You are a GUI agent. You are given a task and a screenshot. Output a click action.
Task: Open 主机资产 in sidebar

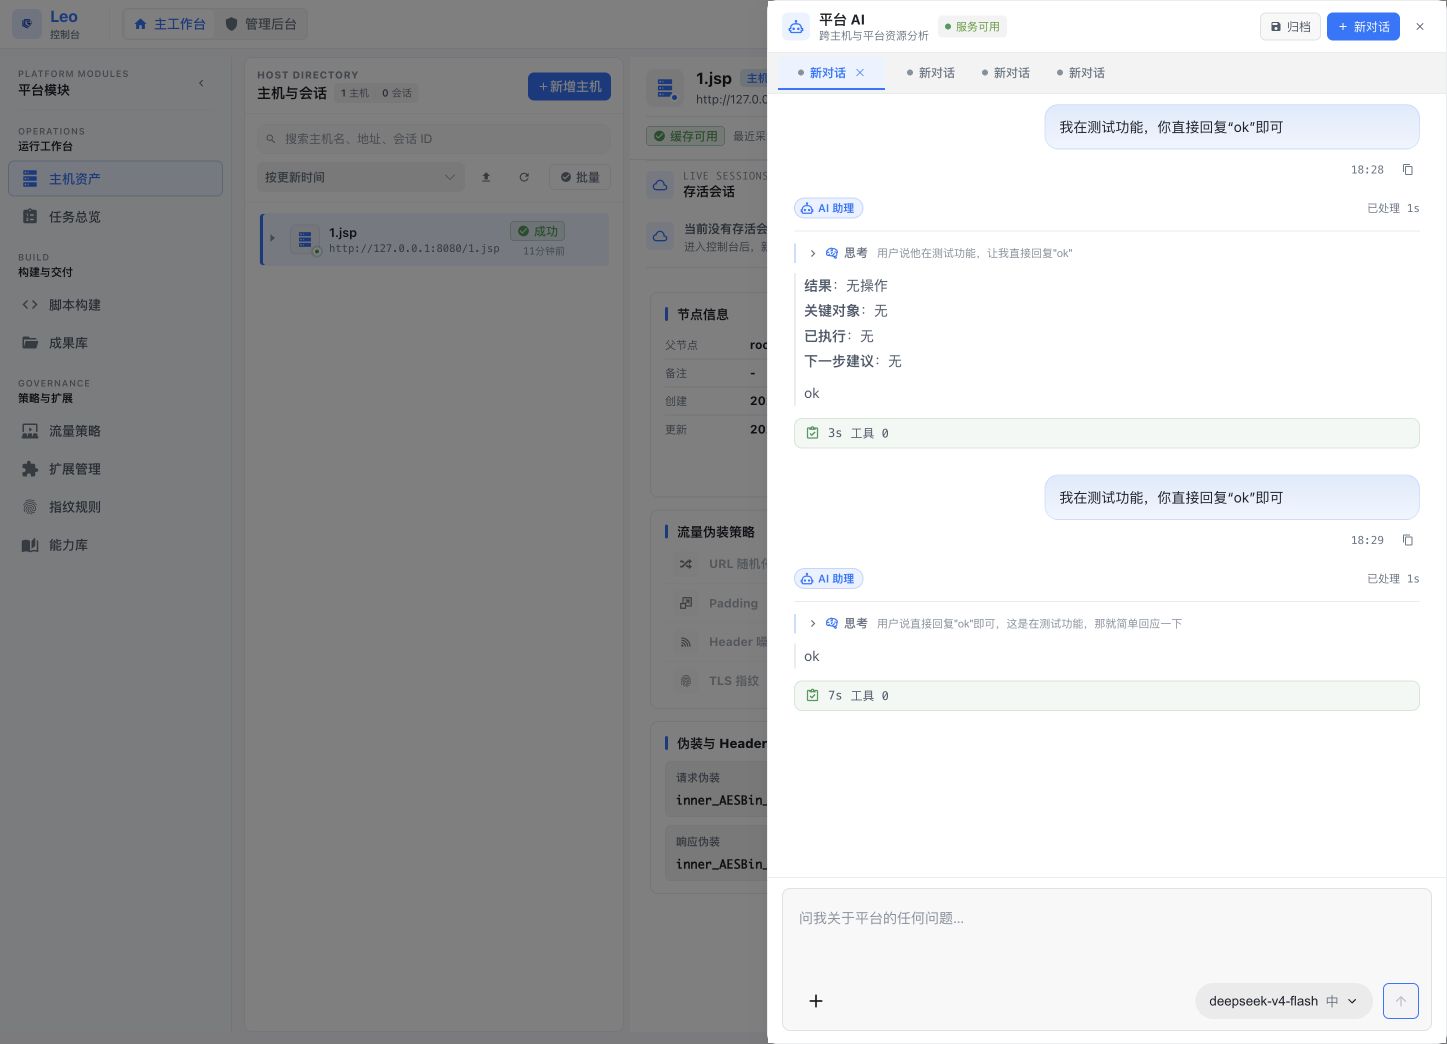[115, 179]
